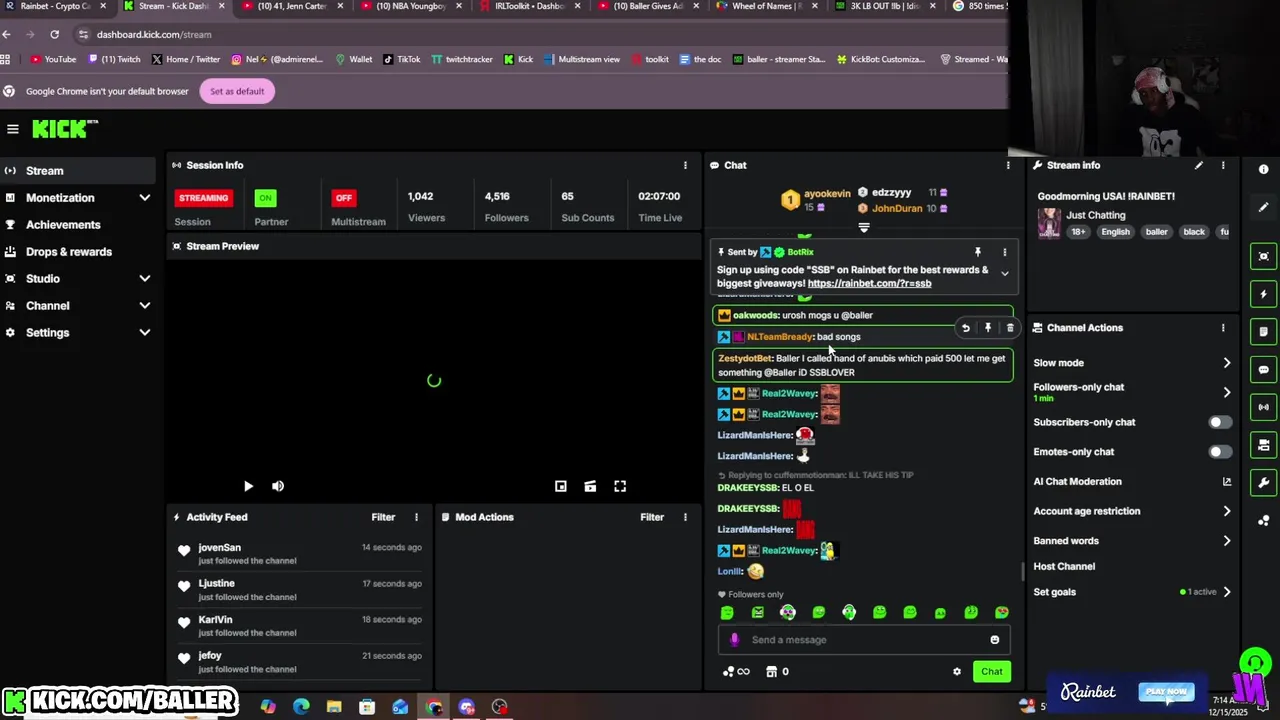The width and height of the screenshot is (1280, 720).
Task: Click the Chrome address bar
Action: coord(540,34)
